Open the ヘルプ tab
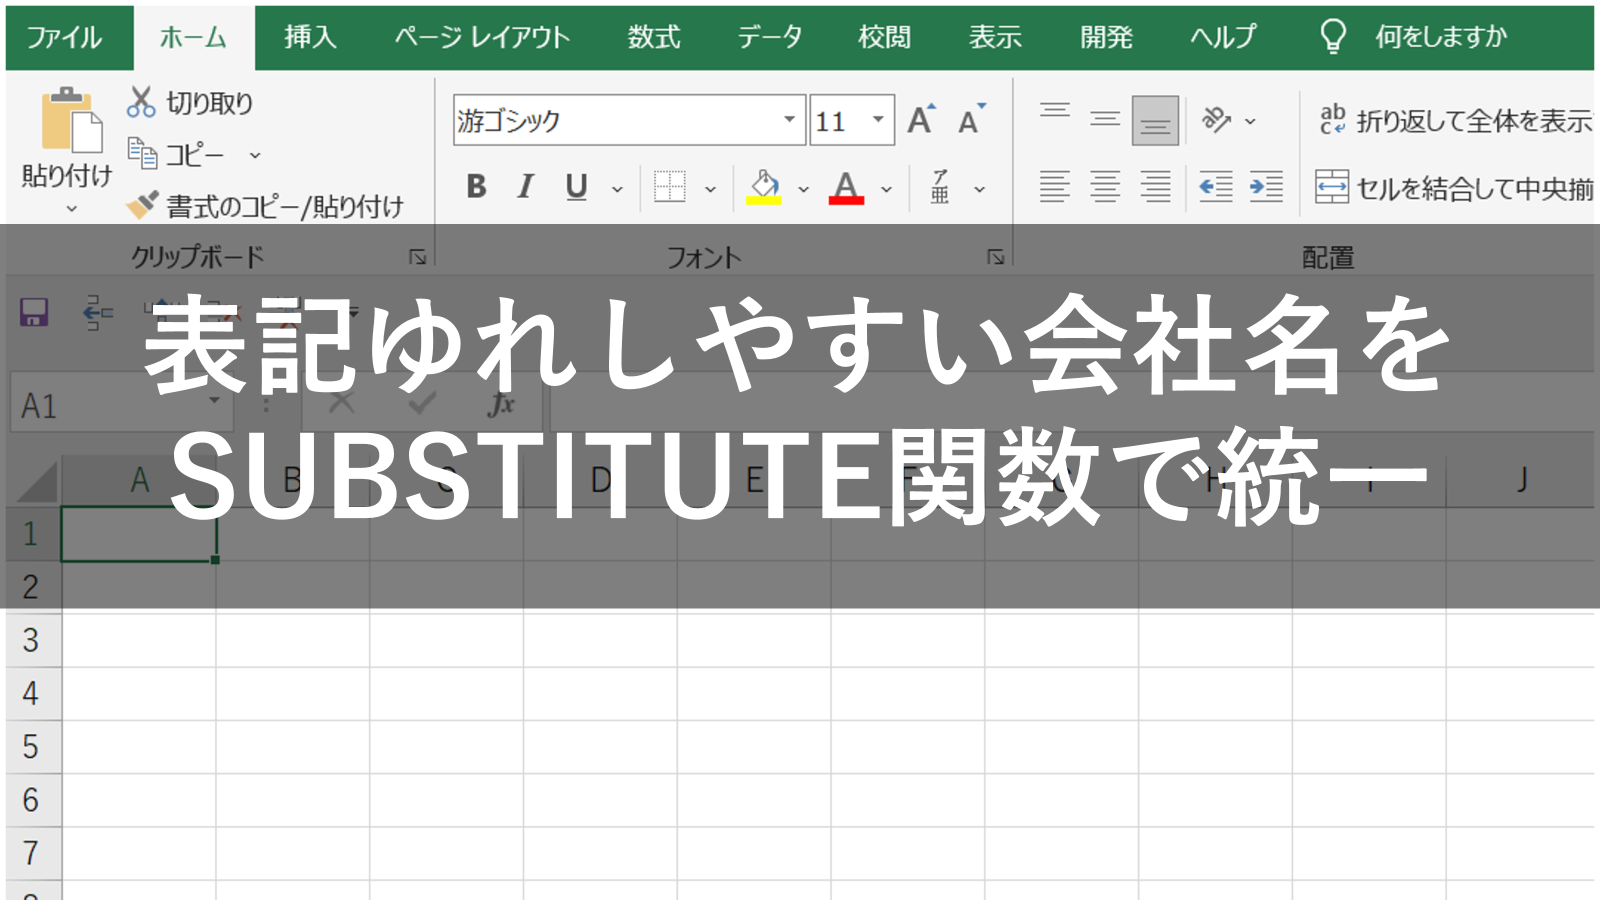The width and height of the screenshot is (1600, 900). 1222,37
